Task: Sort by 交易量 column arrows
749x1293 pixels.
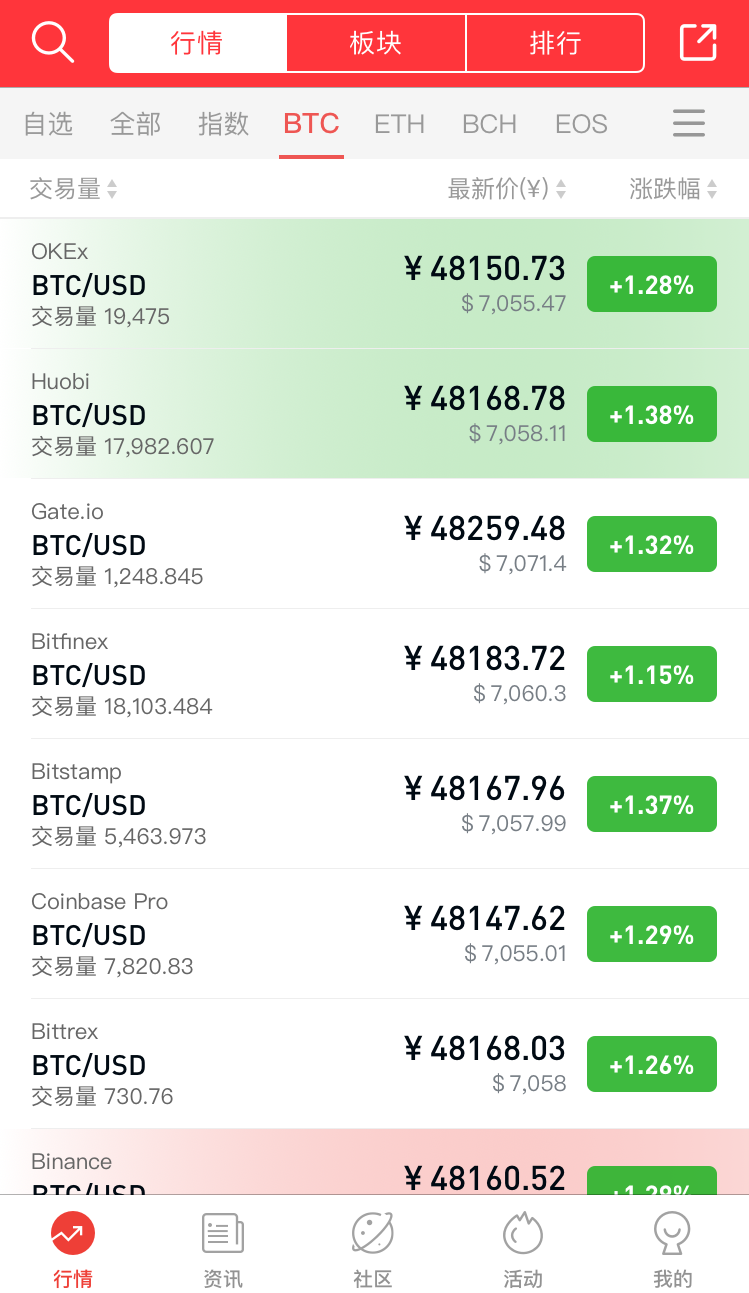Action: pos(112,189)
